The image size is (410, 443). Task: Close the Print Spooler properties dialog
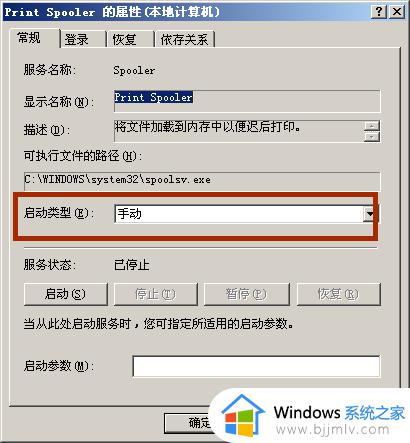point(397,12)
